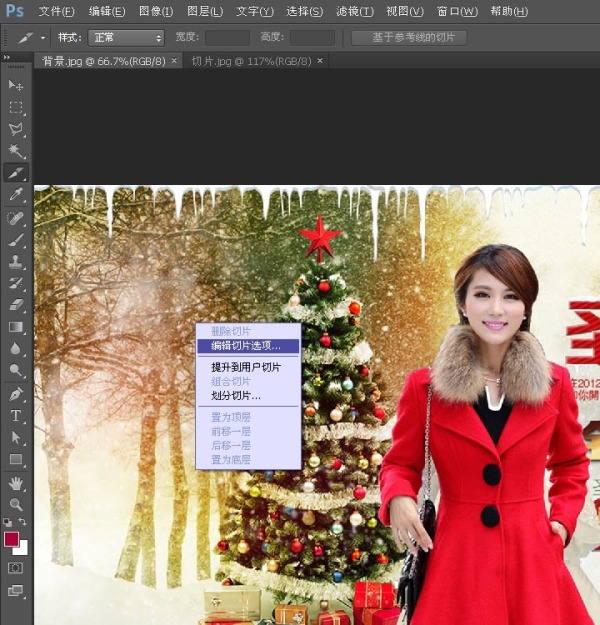The height and width of the screenshot is (625, 600).
Task: Select the Dodge tool
Action: point(16,370)
